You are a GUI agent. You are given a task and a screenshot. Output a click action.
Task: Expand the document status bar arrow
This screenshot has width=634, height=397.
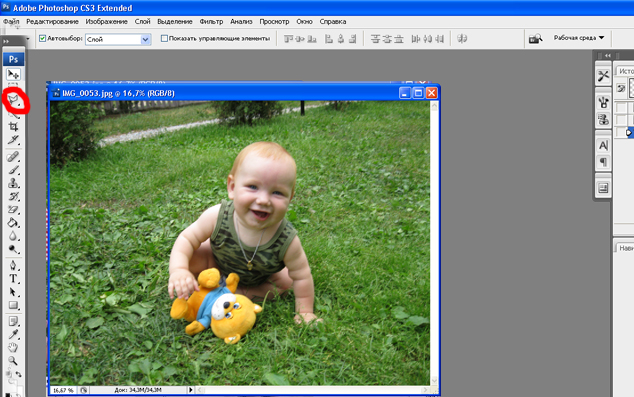coord(190,390)
